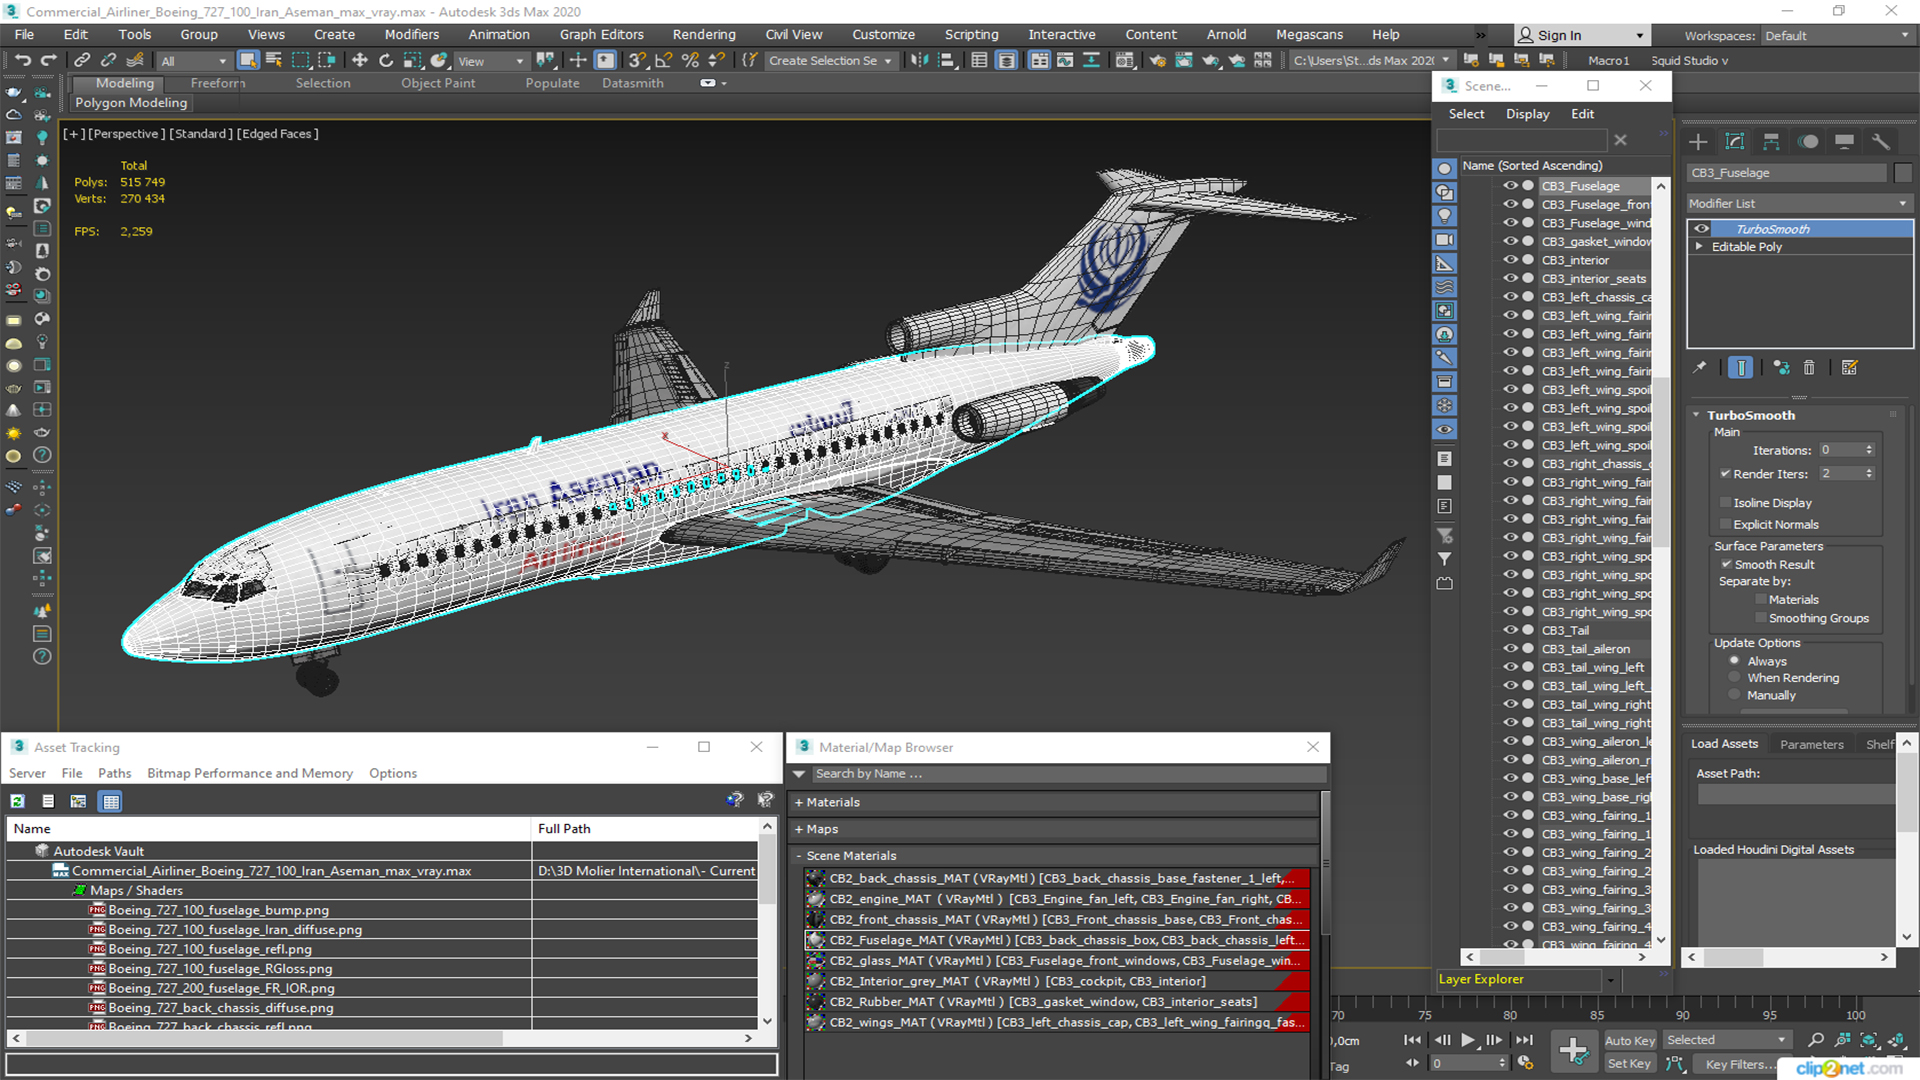
Task: Click Pin Stack icon under modifier stack
Action: coord(1700,368)
